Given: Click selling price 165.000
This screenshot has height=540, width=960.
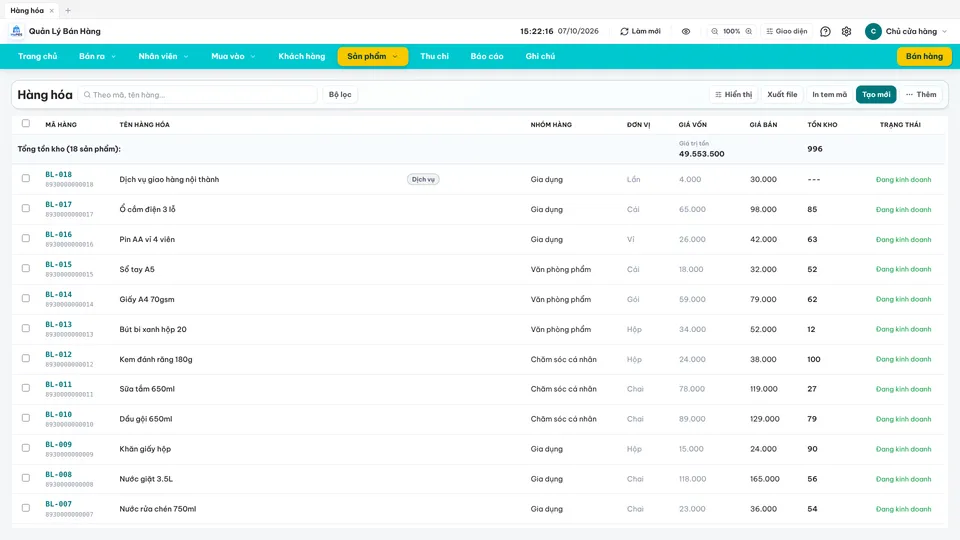Looking at the screenshot, I should [x=765, y=479].
